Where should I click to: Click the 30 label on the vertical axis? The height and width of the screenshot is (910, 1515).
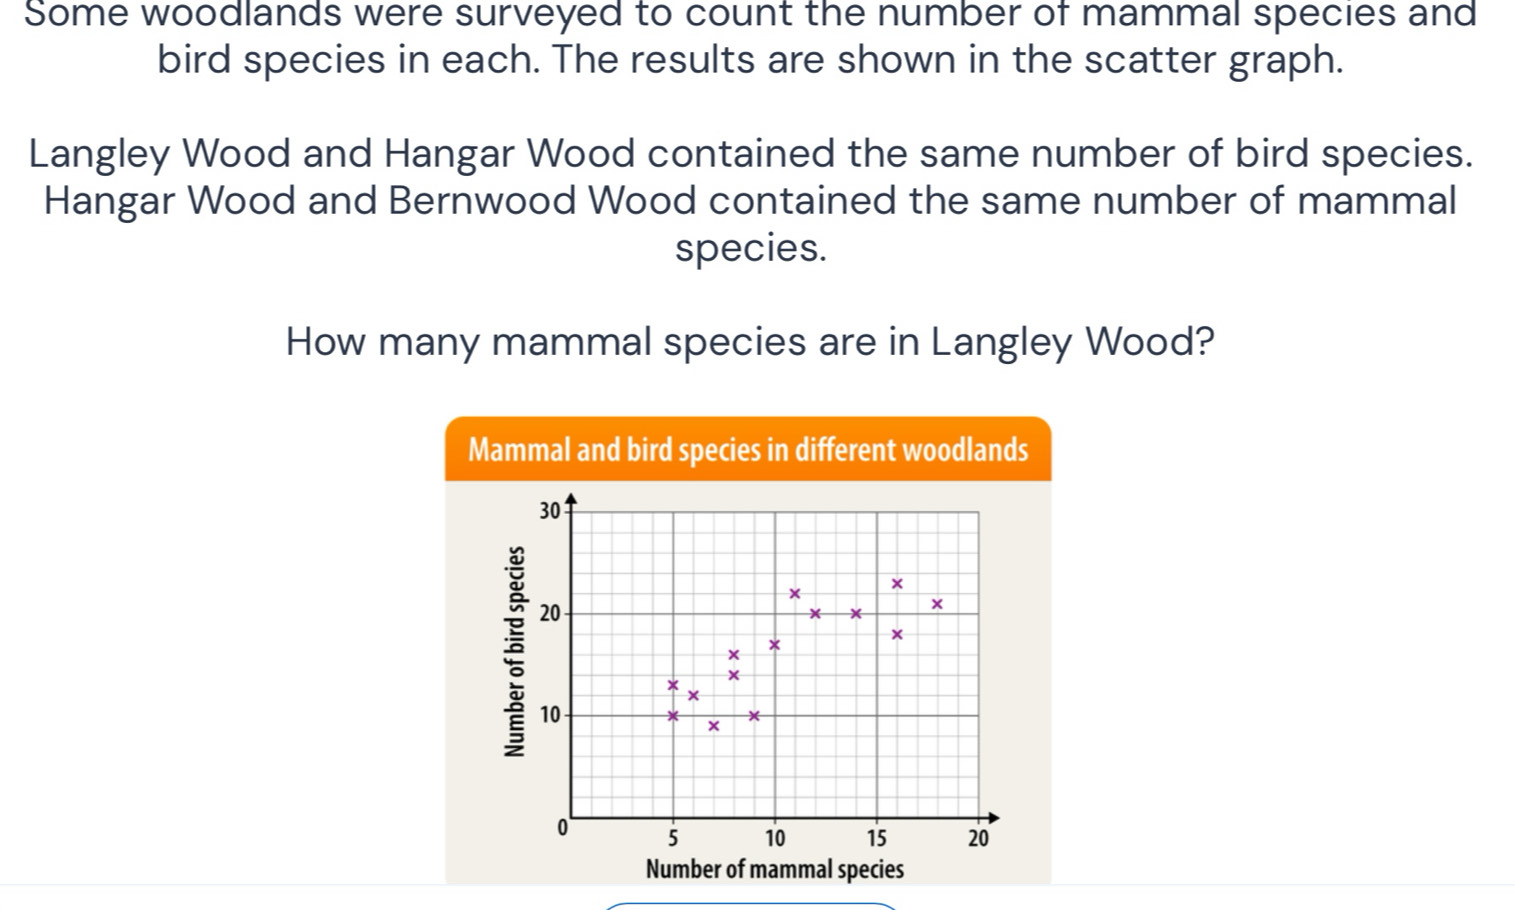547,512
